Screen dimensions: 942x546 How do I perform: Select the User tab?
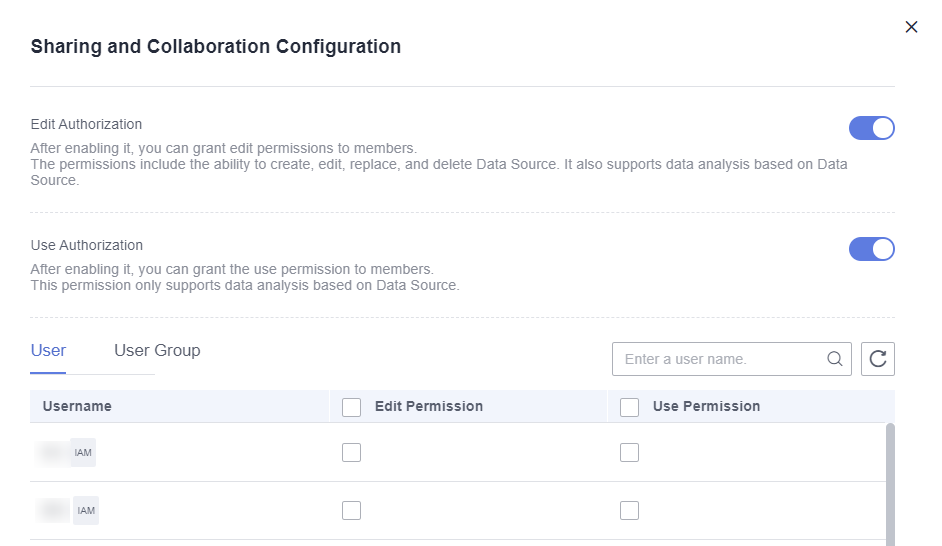(x=48, y=350)
